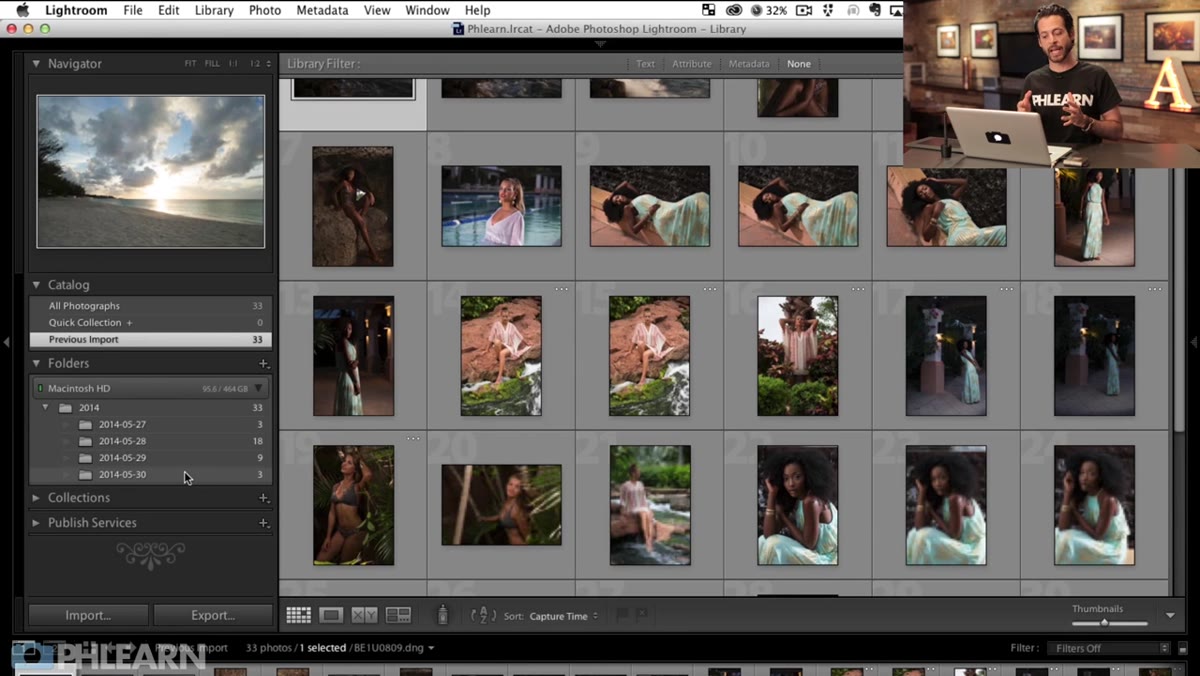Viewport: 1200px width, 676px height.
Task: Select pool portrait thumbnail in row 7
Action: [501, 206]
